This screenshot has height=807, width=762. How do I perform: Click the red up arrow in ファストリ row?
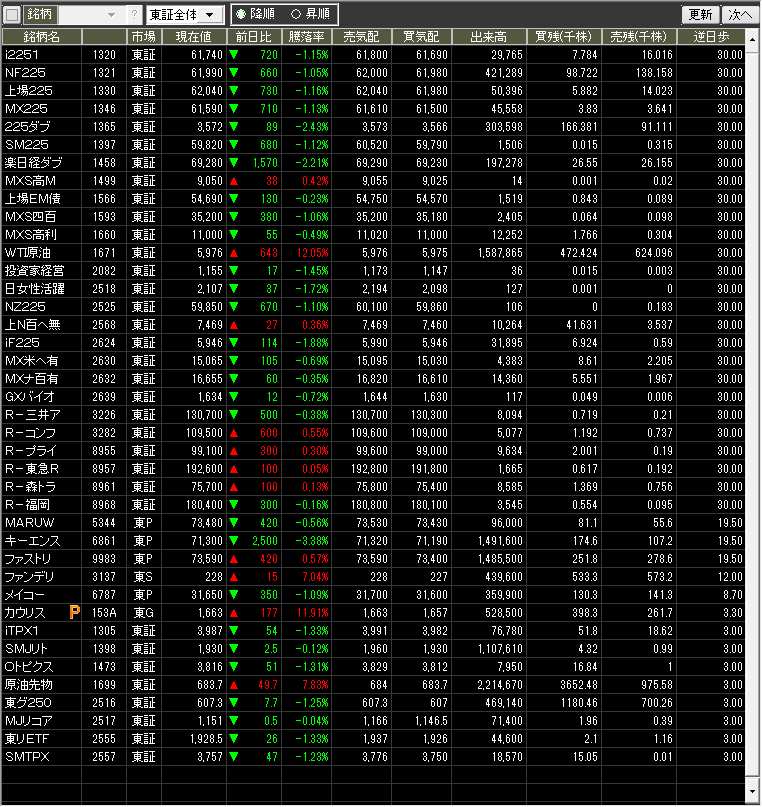click(x=234, y=558)
